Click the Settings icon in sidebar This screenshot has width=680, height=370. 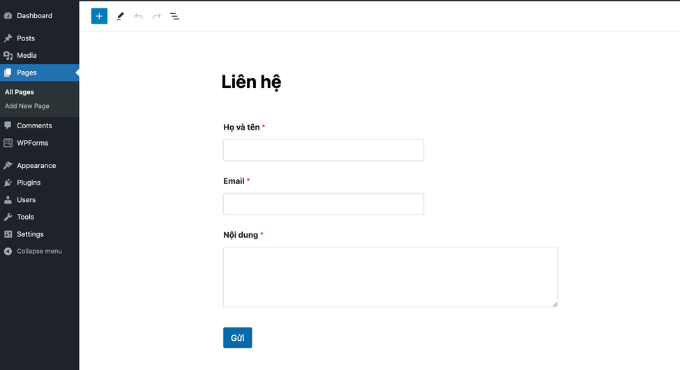click(8, 234)
